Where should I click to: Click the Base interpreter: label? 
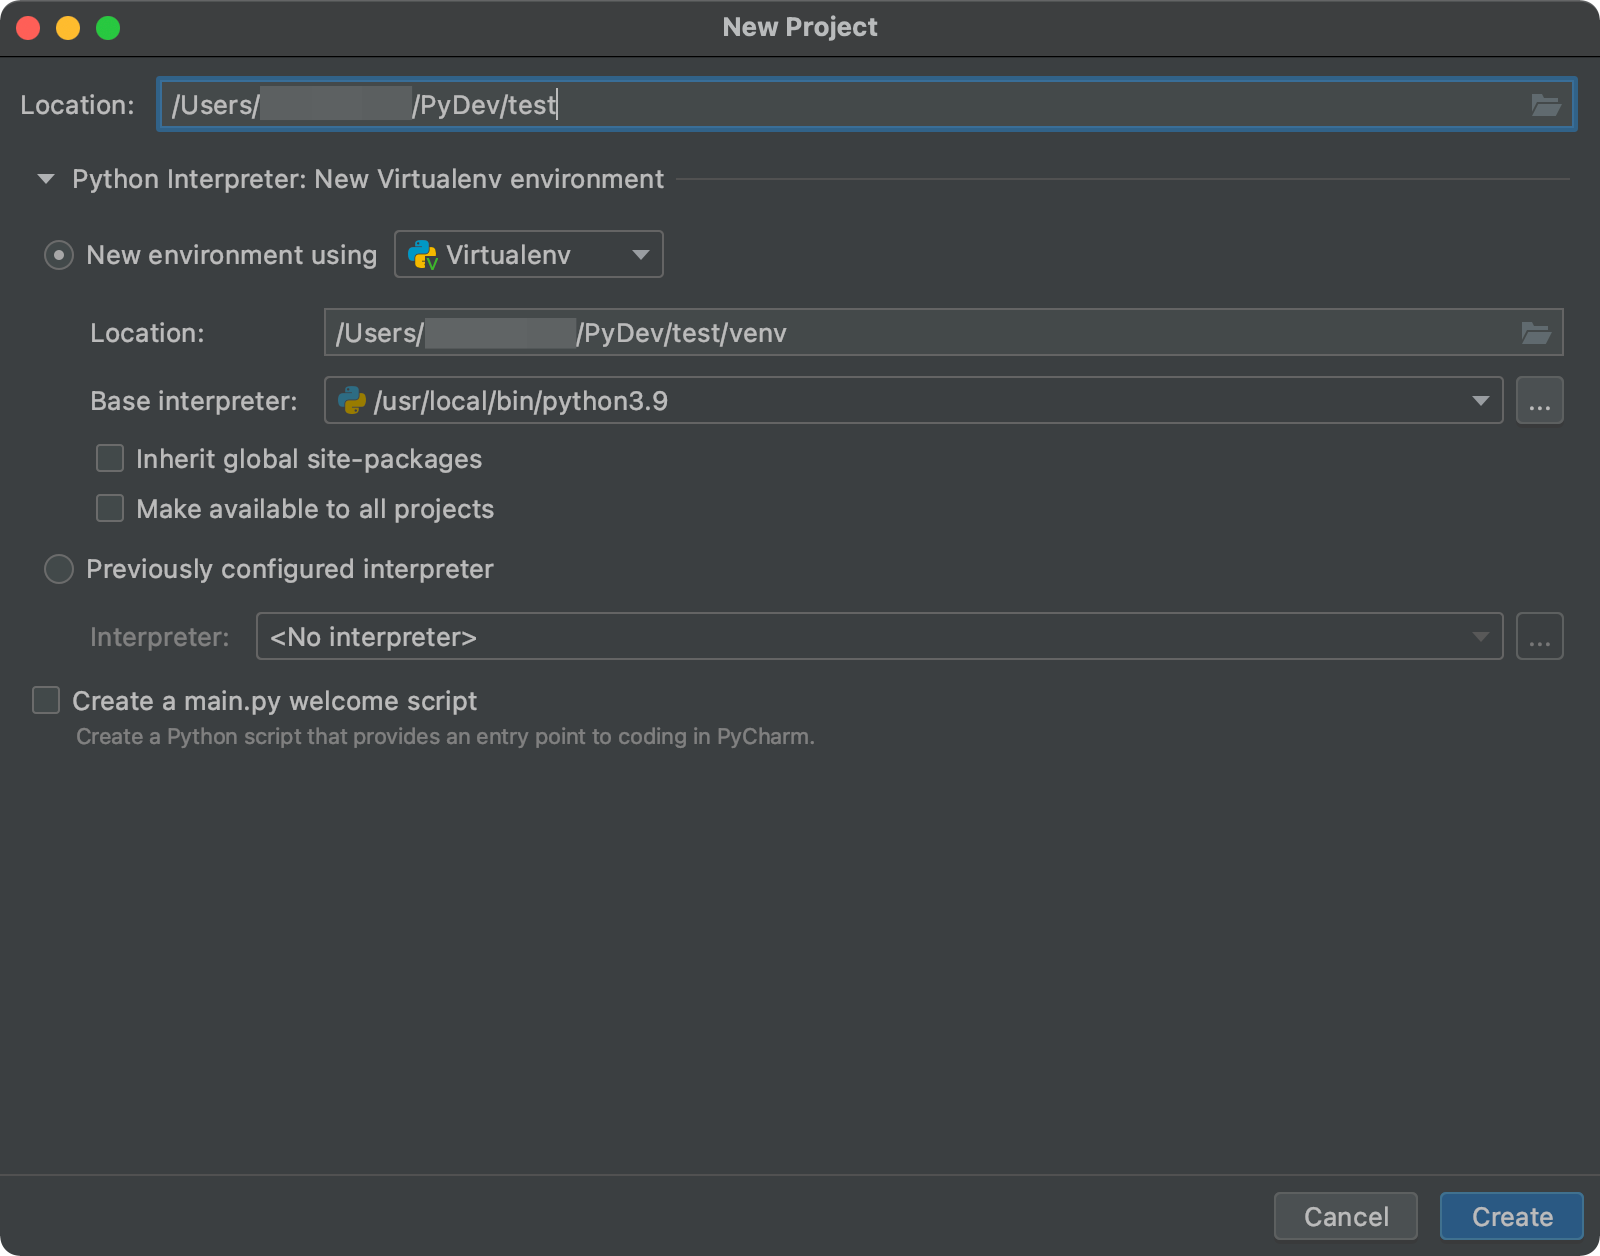(x=194, y=401)
